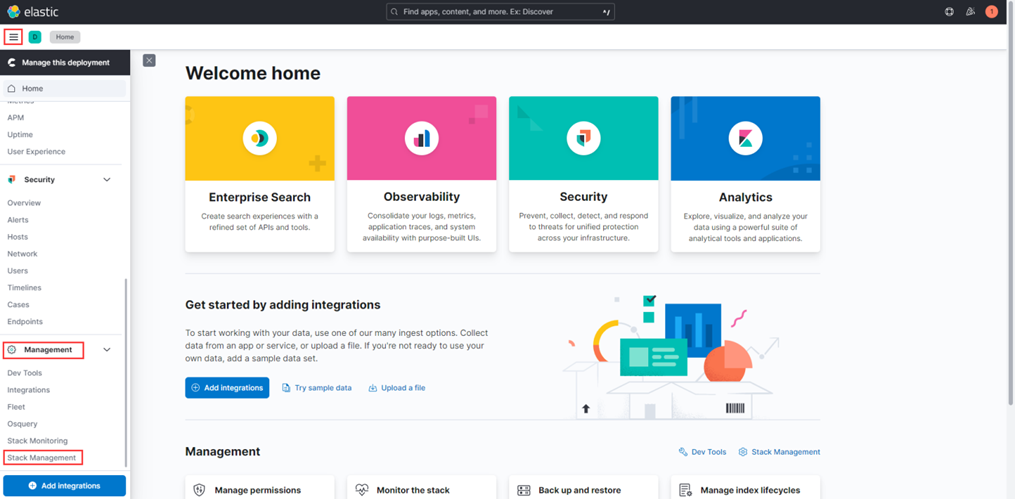This screenshot has height=499, width=1015.
Task: Open the user avatar menu
Action: (991, 12)
